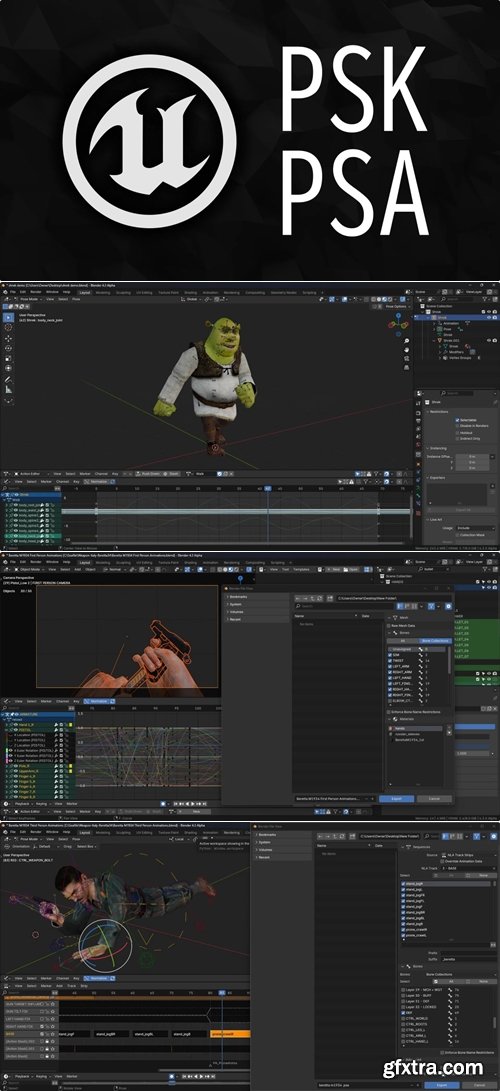The height and width of the screenshot is (1091, 500).
Task: Uncheck TWIST bone collection in first-person export
Action: (390, 660)
